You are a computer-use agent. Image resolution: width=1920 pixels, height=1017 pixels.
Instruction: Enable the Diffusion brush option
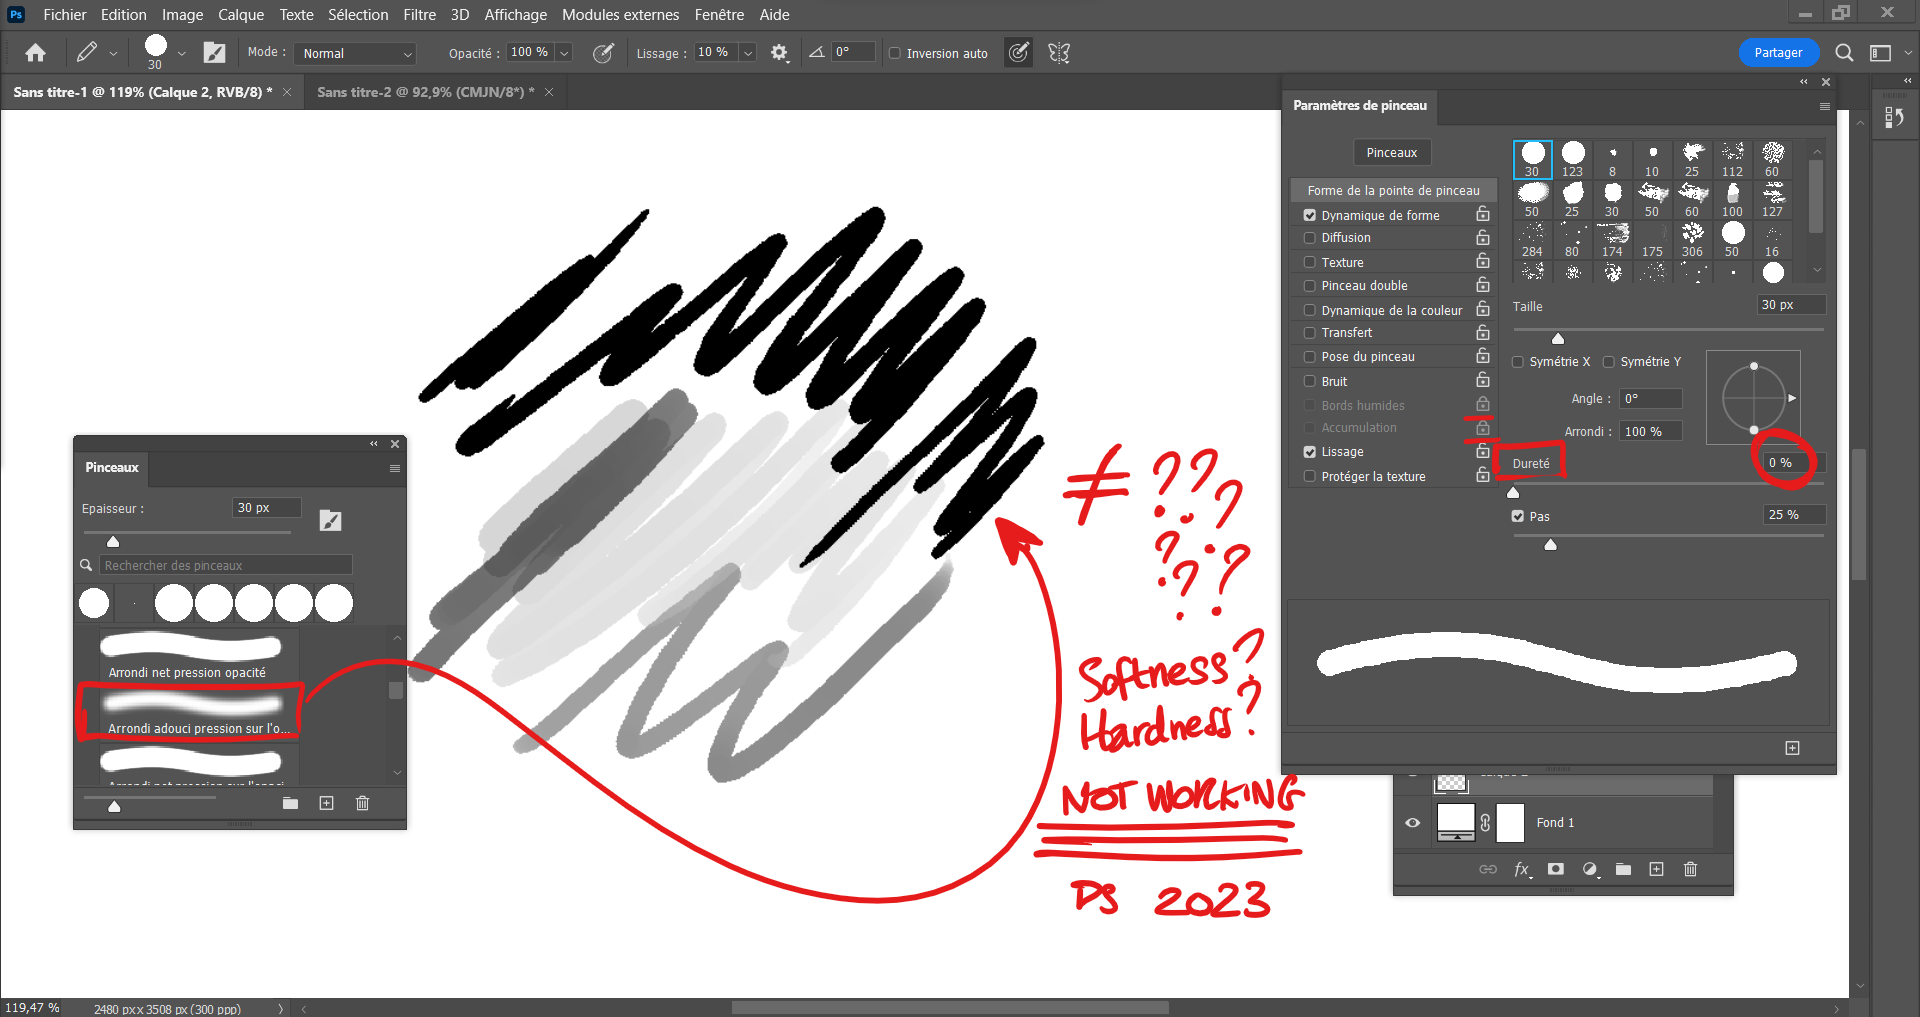tap(1310, 237)
